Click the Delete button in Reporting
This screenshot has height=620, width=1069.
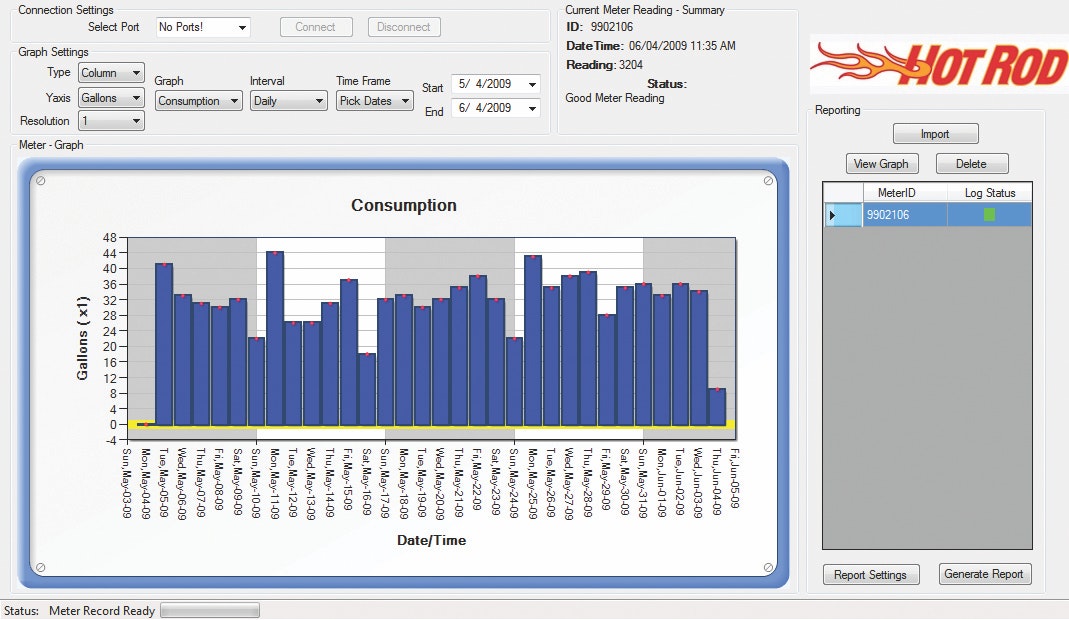pos(971,164)
